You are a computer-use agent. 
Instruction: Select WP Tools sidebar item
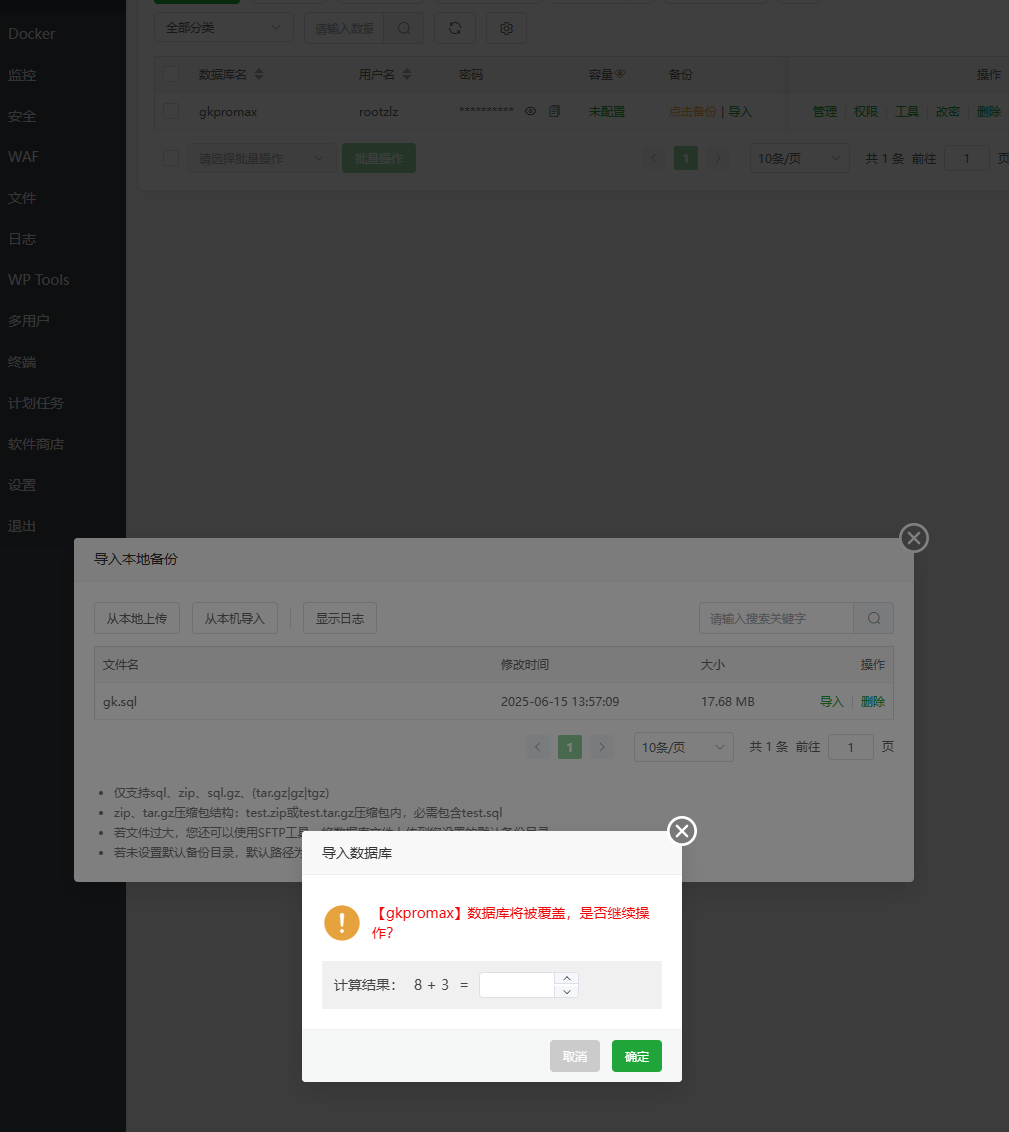click(39, 279)
